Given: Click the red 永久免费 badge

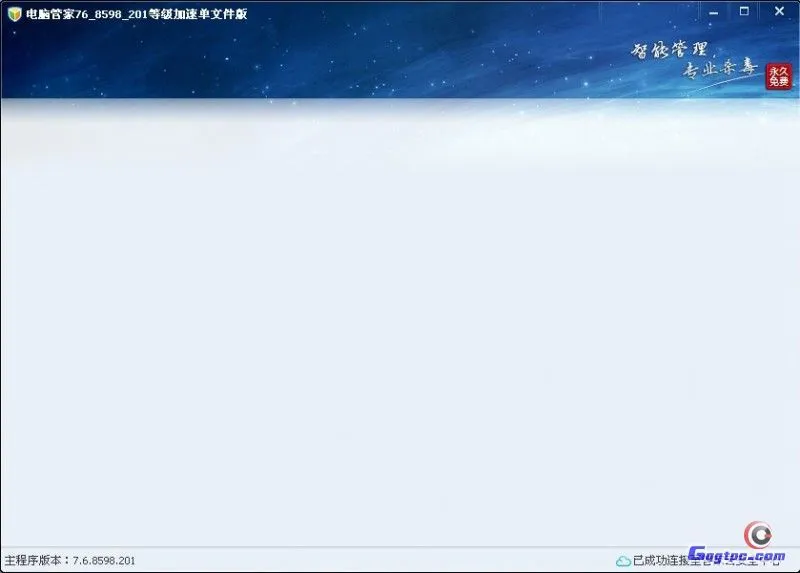Looking at the screenshot, I should pyautogui.click(x=779, y=77).
